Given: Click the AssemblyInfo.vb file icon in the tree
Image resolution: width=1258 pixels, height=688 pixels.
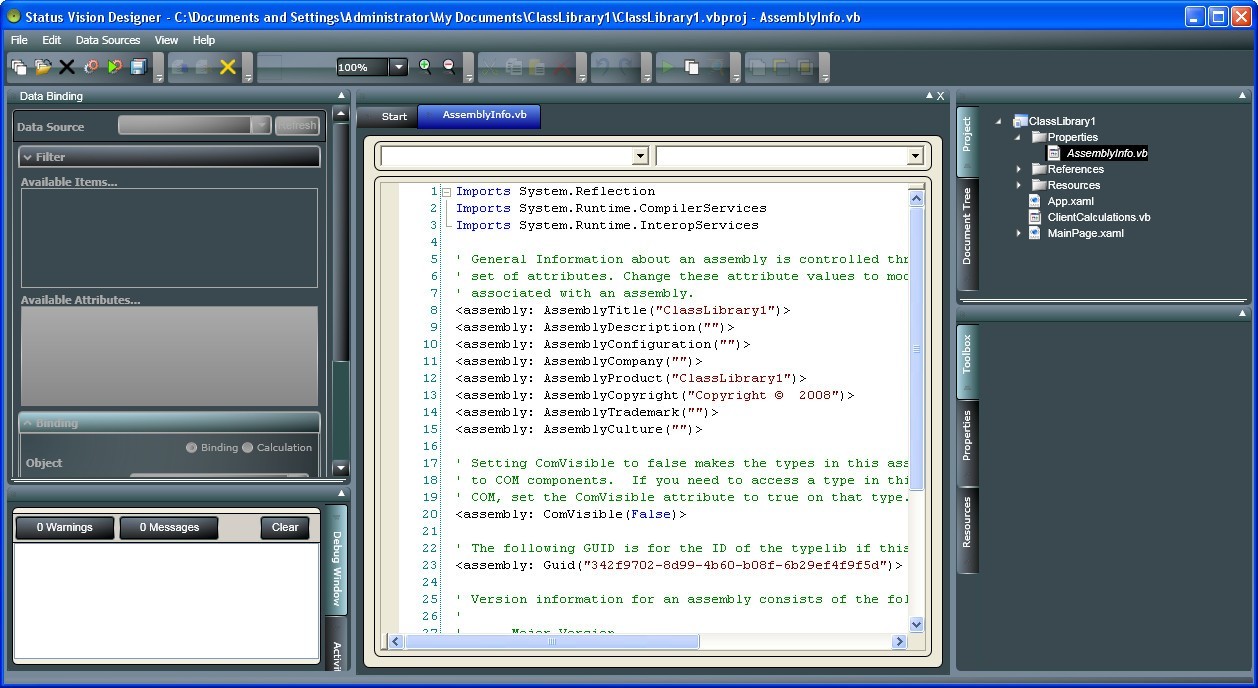Looking at the screenshot, I should [x=1053, y=153].
